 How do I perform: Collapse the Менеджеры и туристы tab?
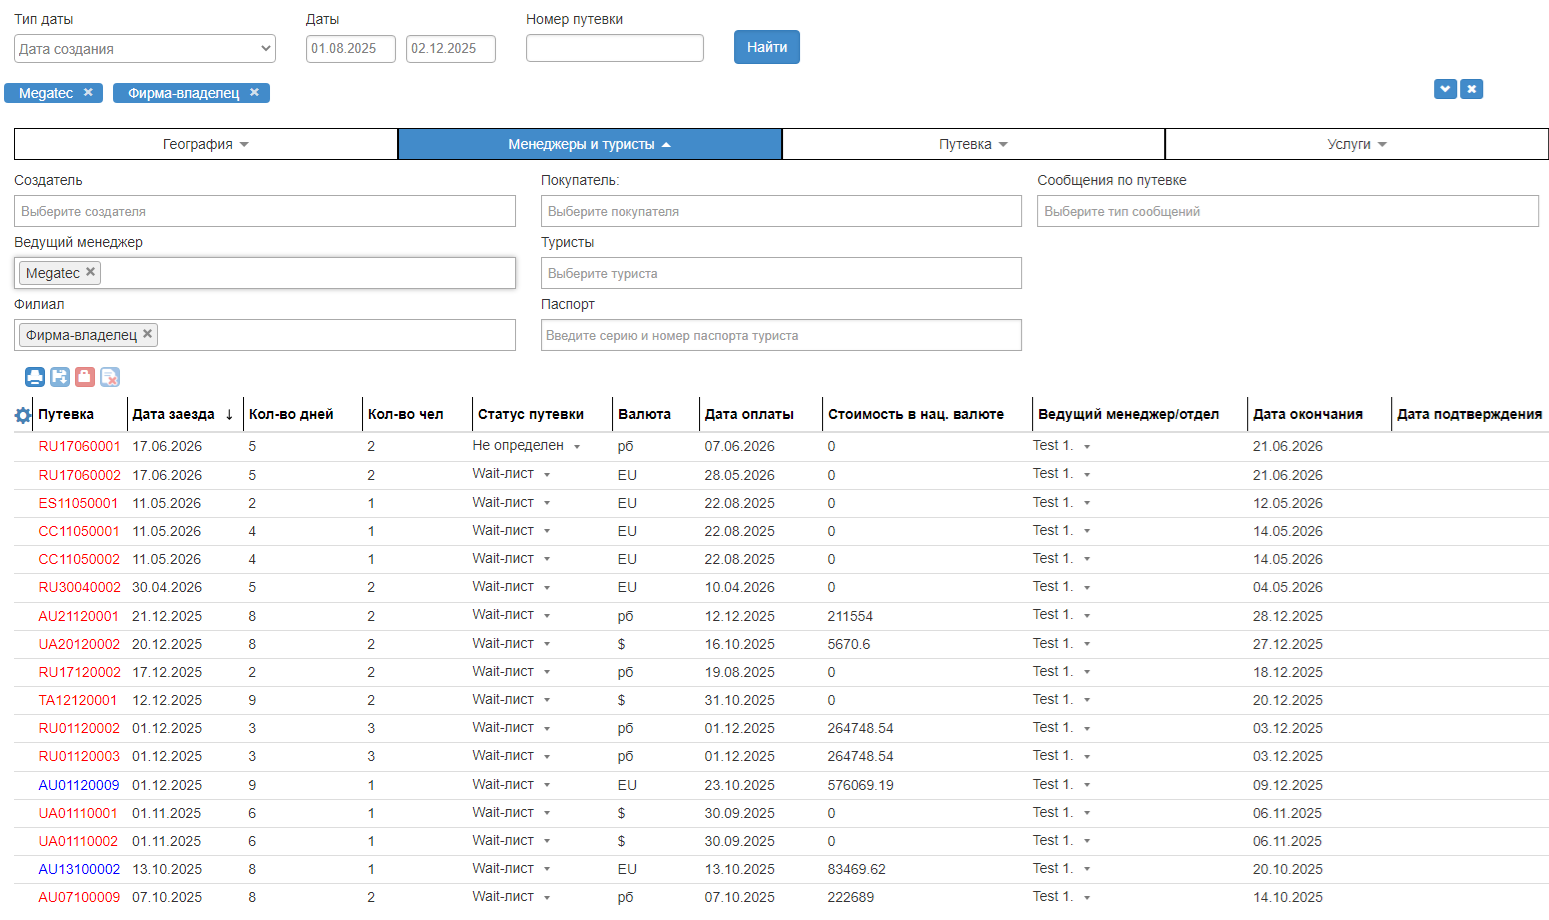pyautogui.click(x=589, y=144)
